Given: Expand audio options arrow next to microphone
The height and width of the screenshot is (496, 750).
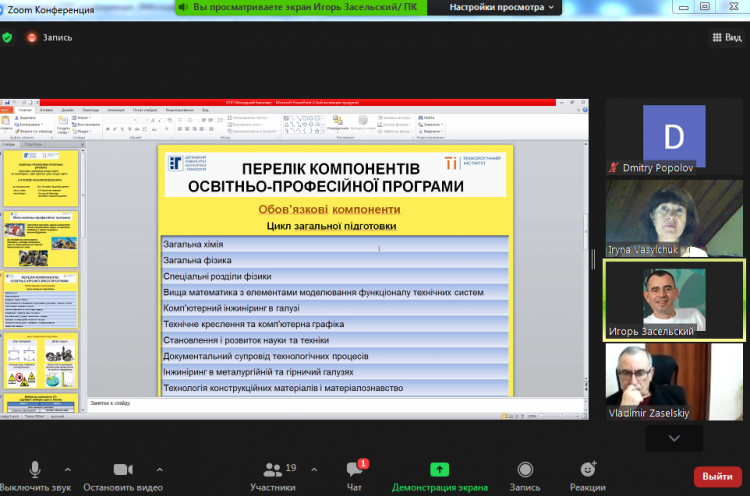Looking at the screenshot, I should (x=68, y=469).
